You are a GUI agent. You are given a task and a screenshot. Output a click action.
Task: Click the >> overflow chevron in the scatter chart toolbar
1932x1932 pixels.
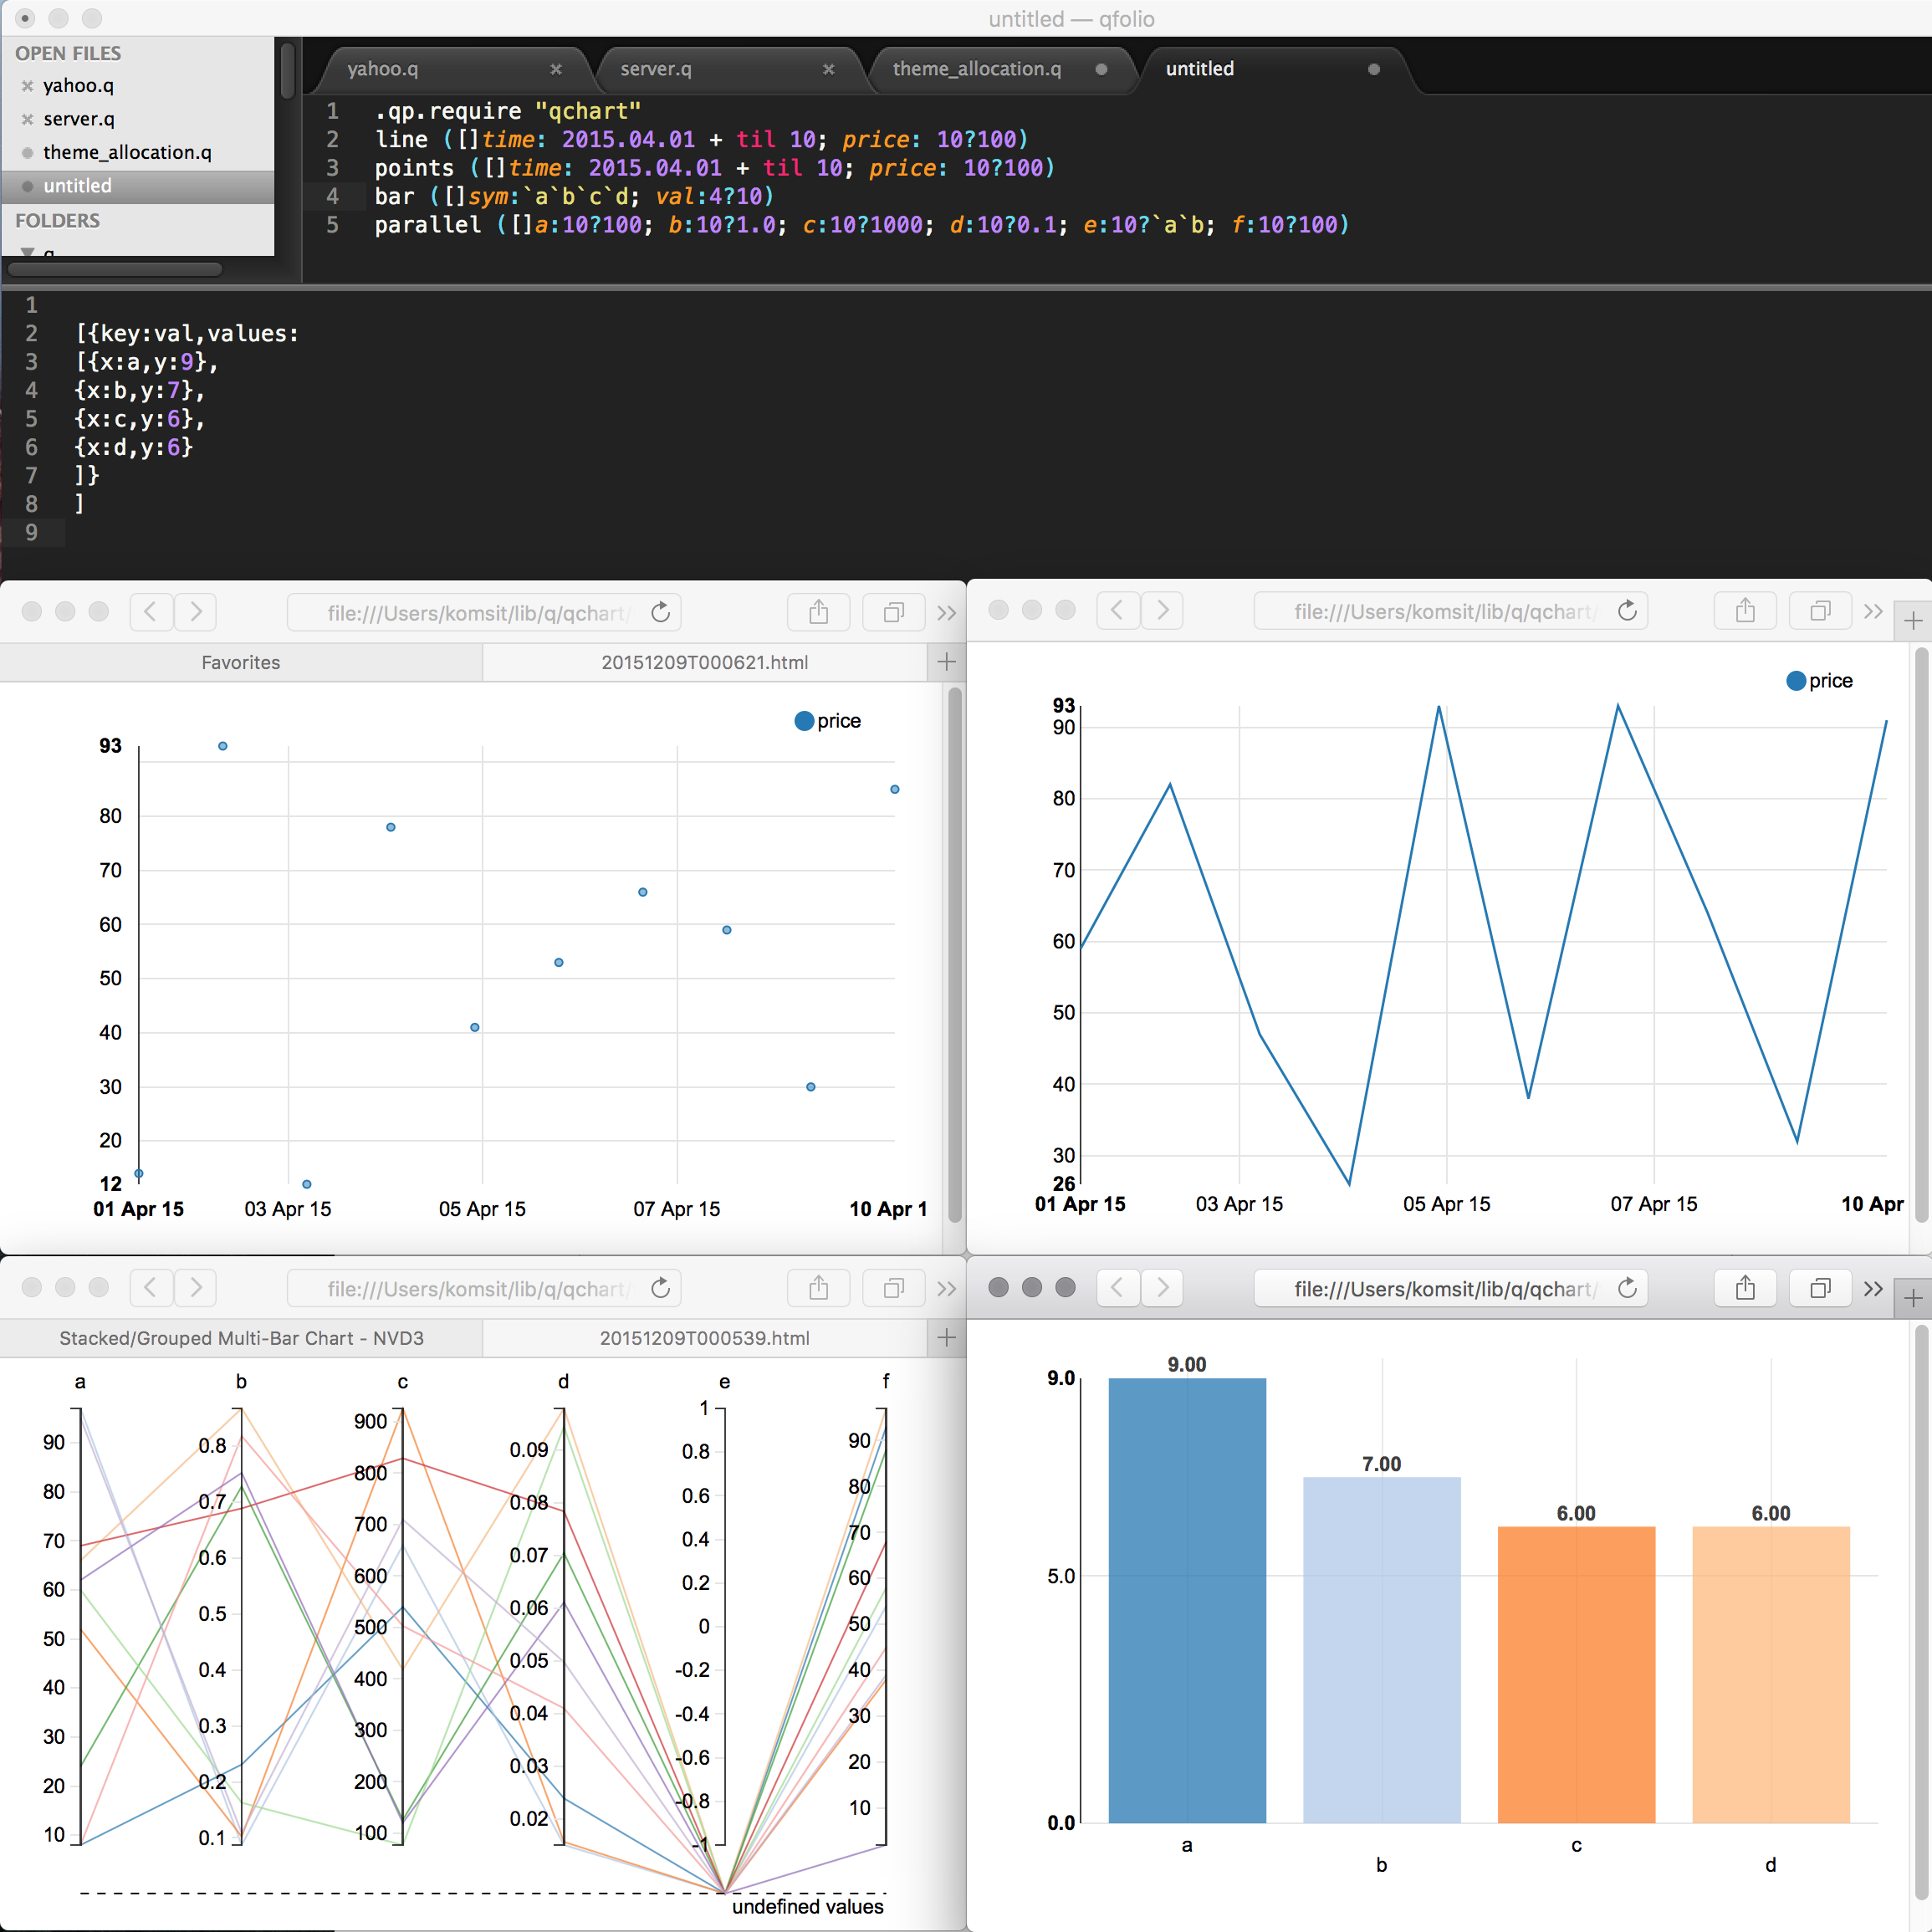click(x=946, y=612)
